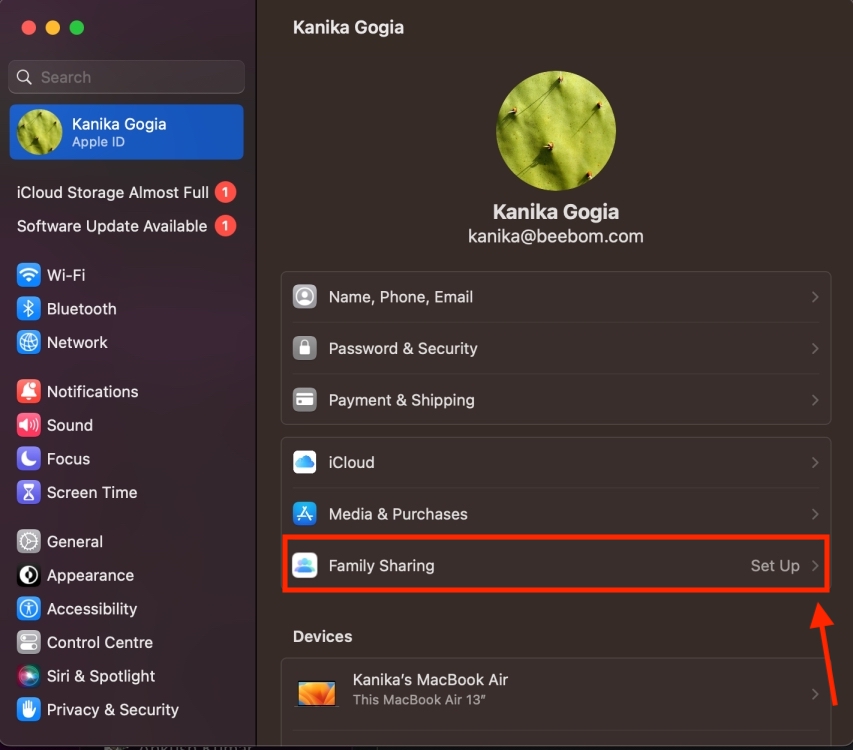Expand Password & Security chevron
This screenshot has width=853, height=750.
(815, 348)
